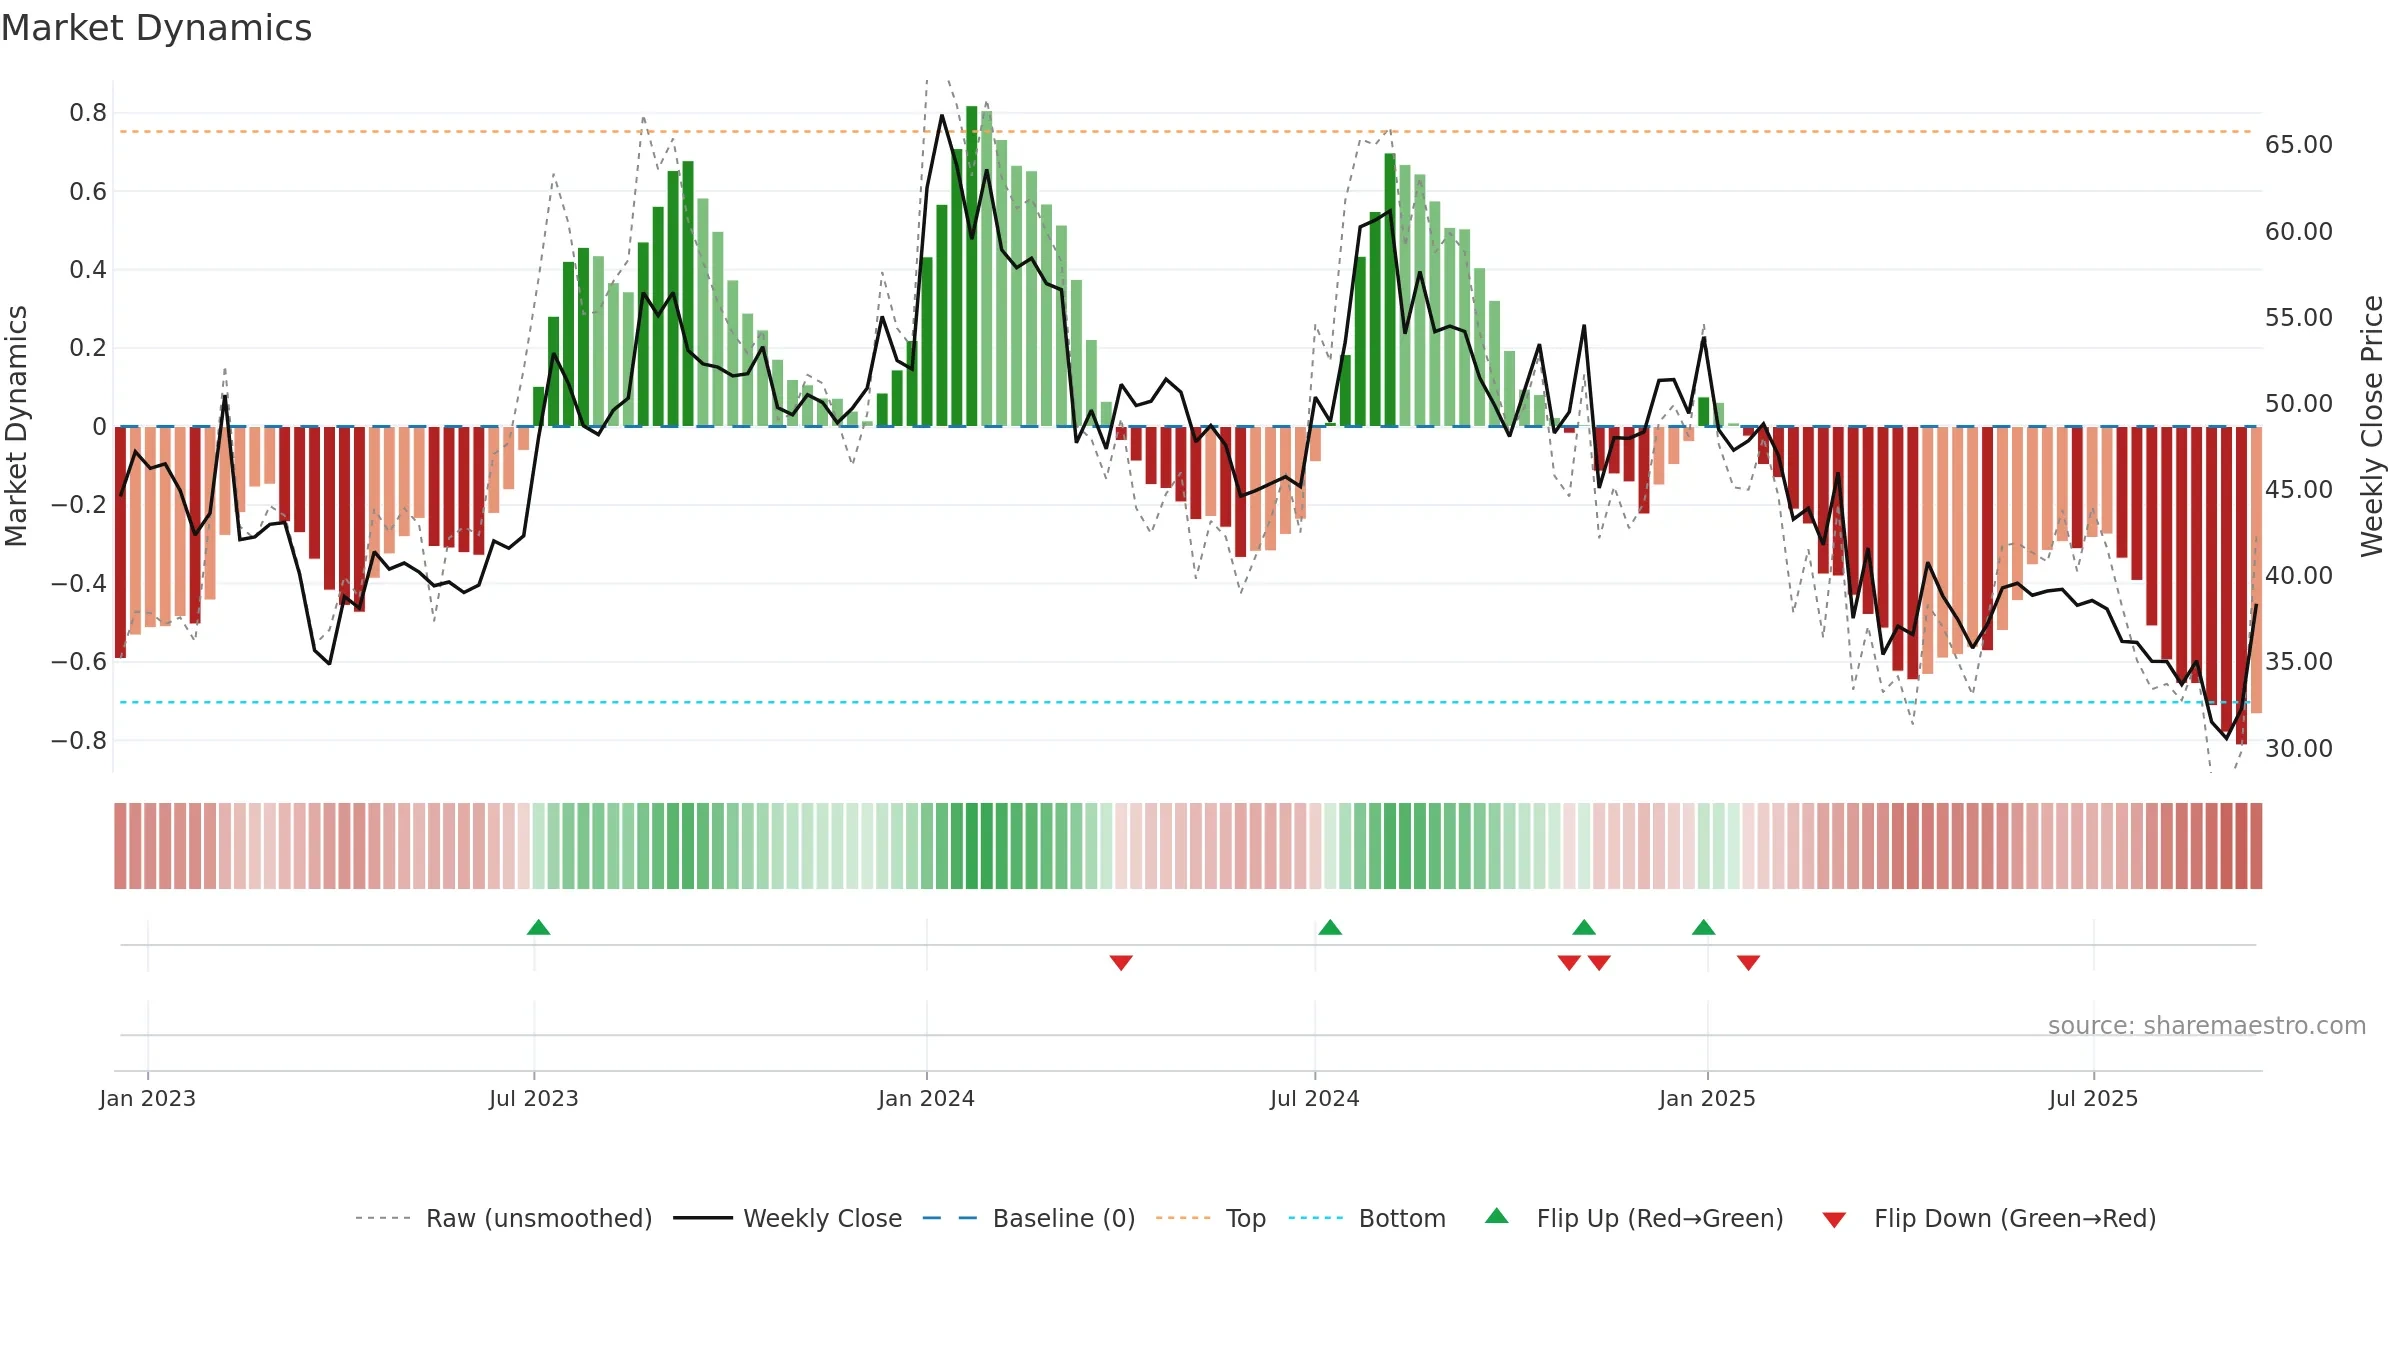Click the 50.00 right-axis tick label
The image size is (2400, 1350).
point(2299,404)
